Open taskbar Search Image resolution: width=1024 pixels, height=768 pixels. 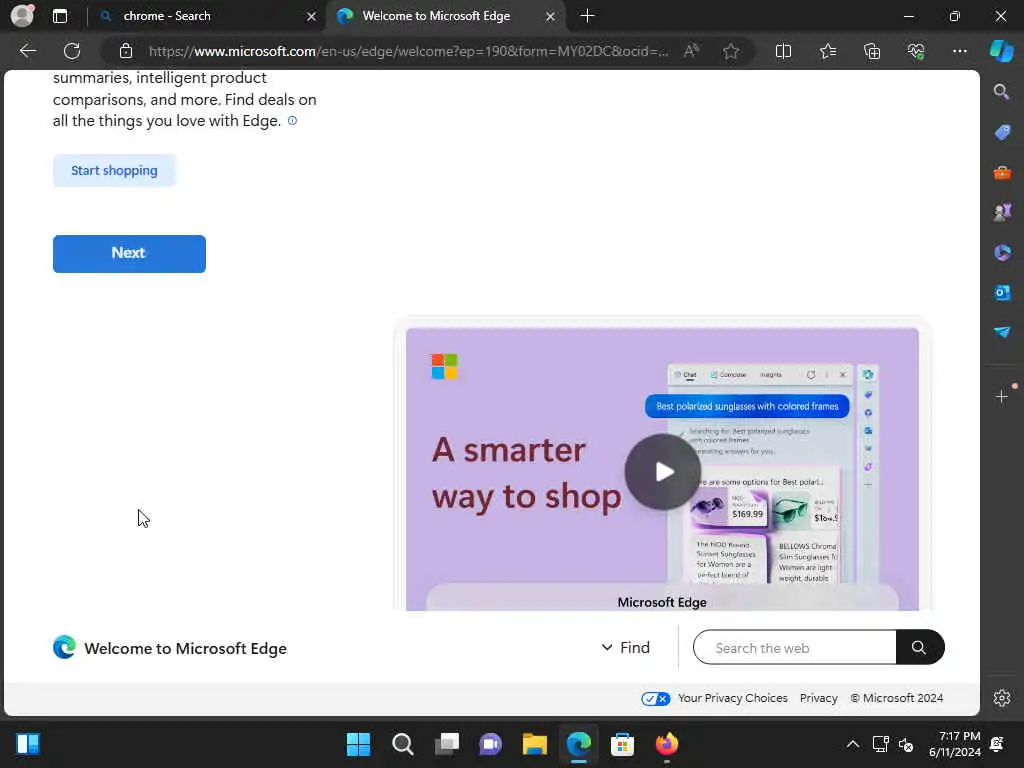(402, 744)
